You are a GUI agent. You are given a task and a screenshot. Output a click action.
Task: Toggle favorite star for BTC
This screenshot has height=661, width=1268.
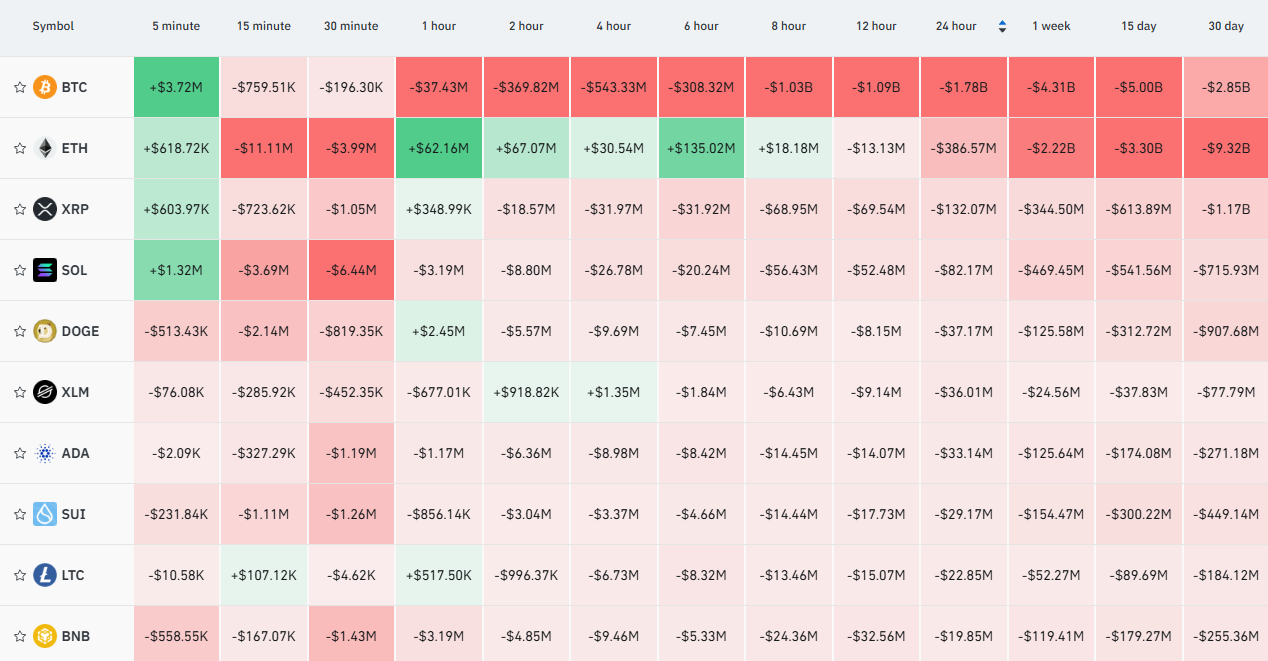19,87
